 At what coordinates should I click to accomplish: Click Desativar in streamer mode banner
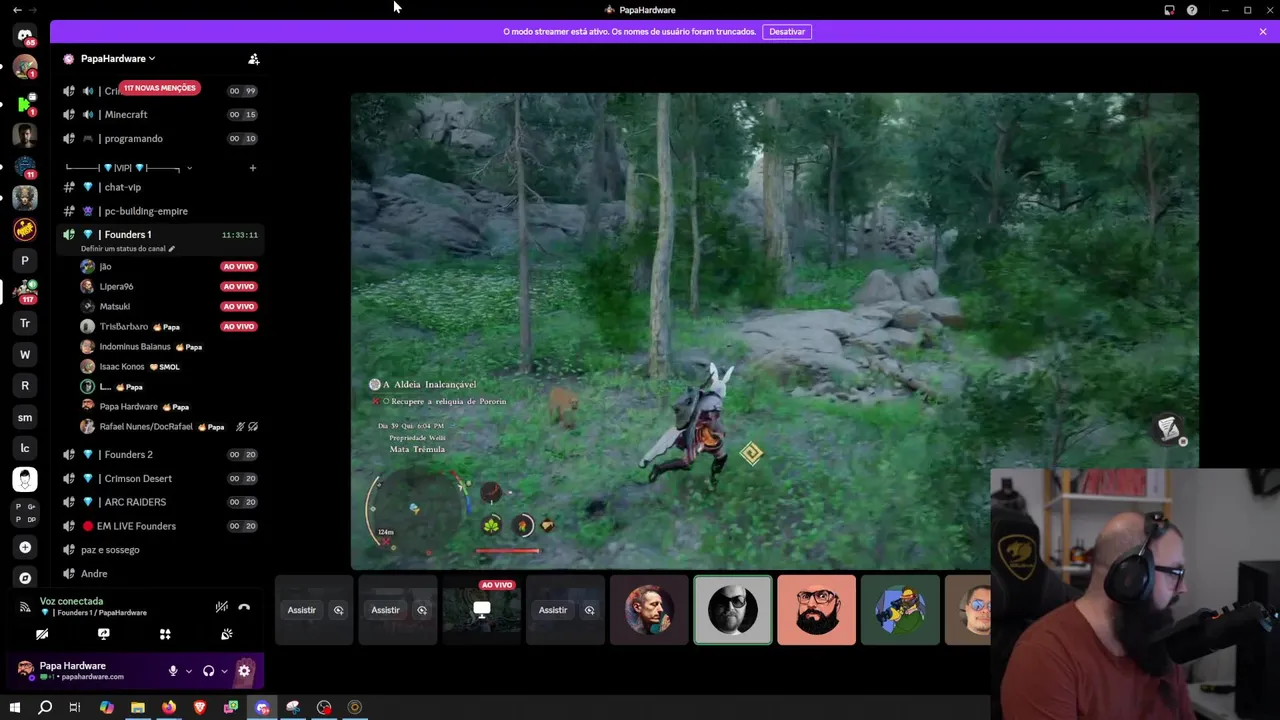point(787,32)
